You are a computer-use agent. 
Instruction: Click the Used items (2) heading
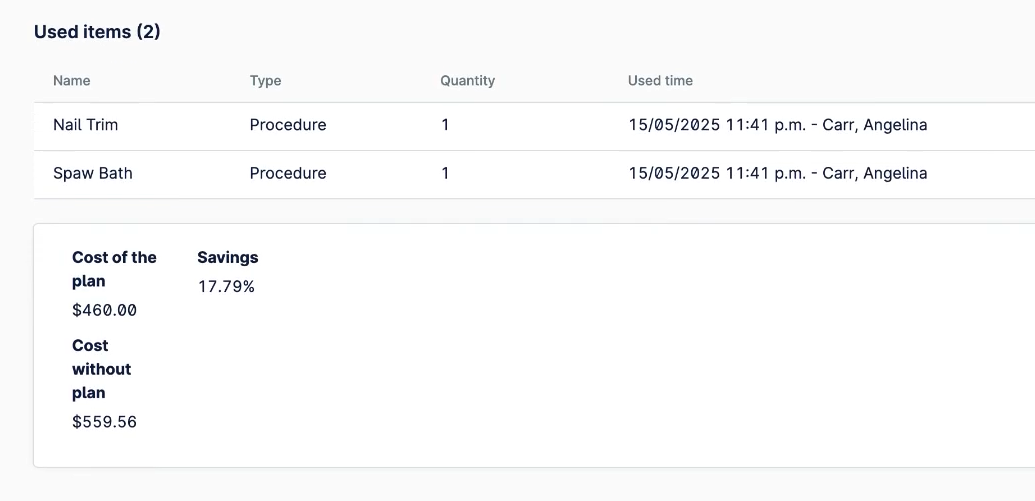97,32
